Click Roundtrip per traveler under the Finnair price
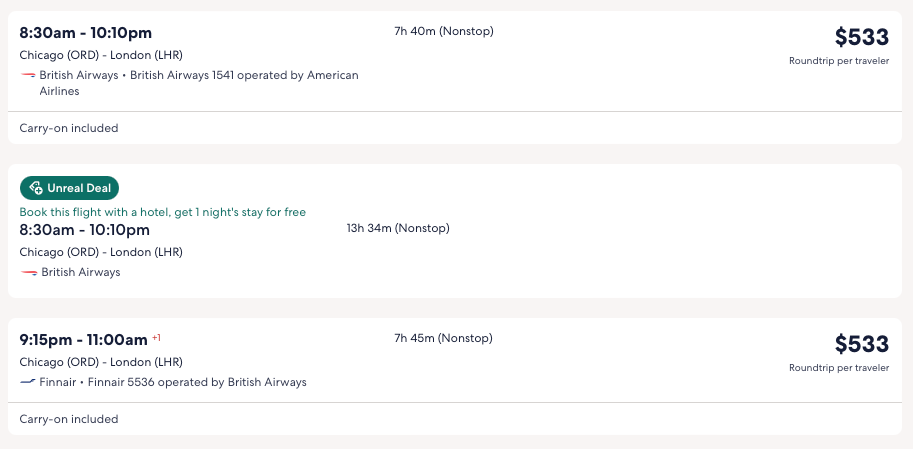The image size is (913, 449). point(838,368)
